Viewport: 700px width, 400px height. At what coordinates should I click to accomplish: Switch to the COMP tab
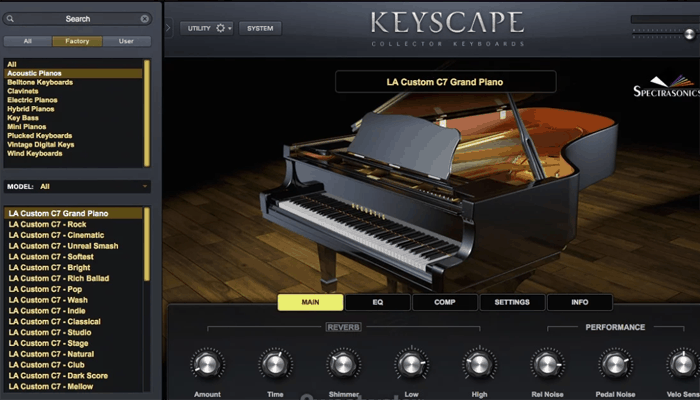coord(445,302)
